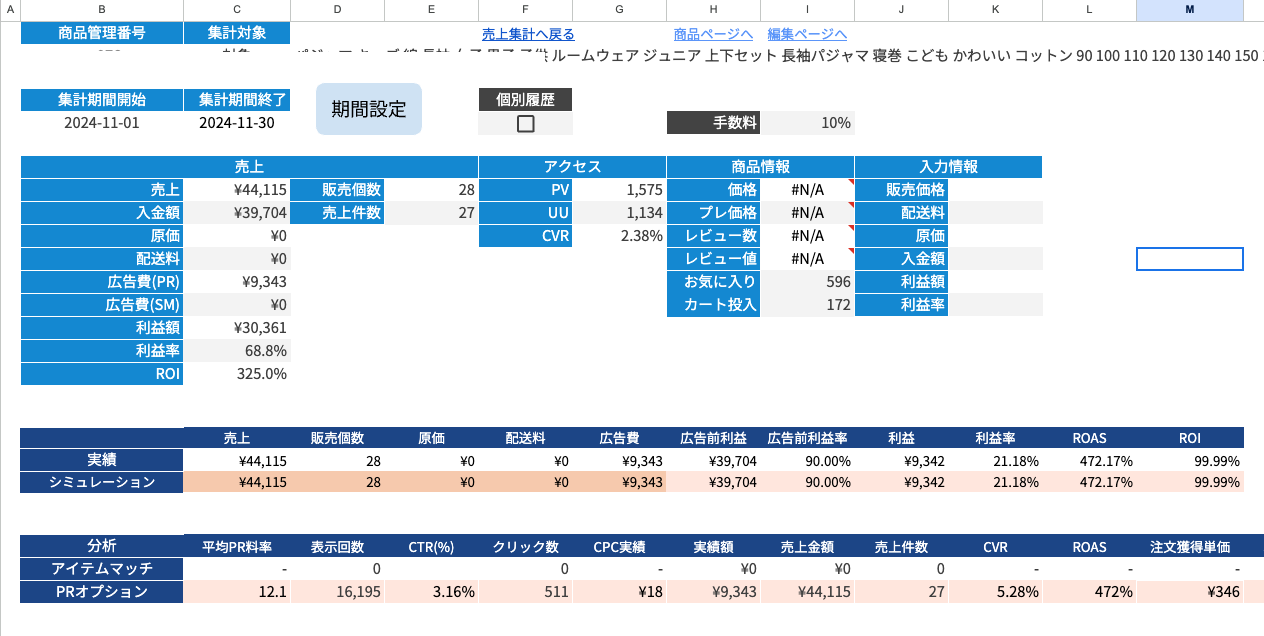The height and width of the screenshot is (636, 1264).
Task: Click the 集計期間終了 label cell
Action: point(237,100)
